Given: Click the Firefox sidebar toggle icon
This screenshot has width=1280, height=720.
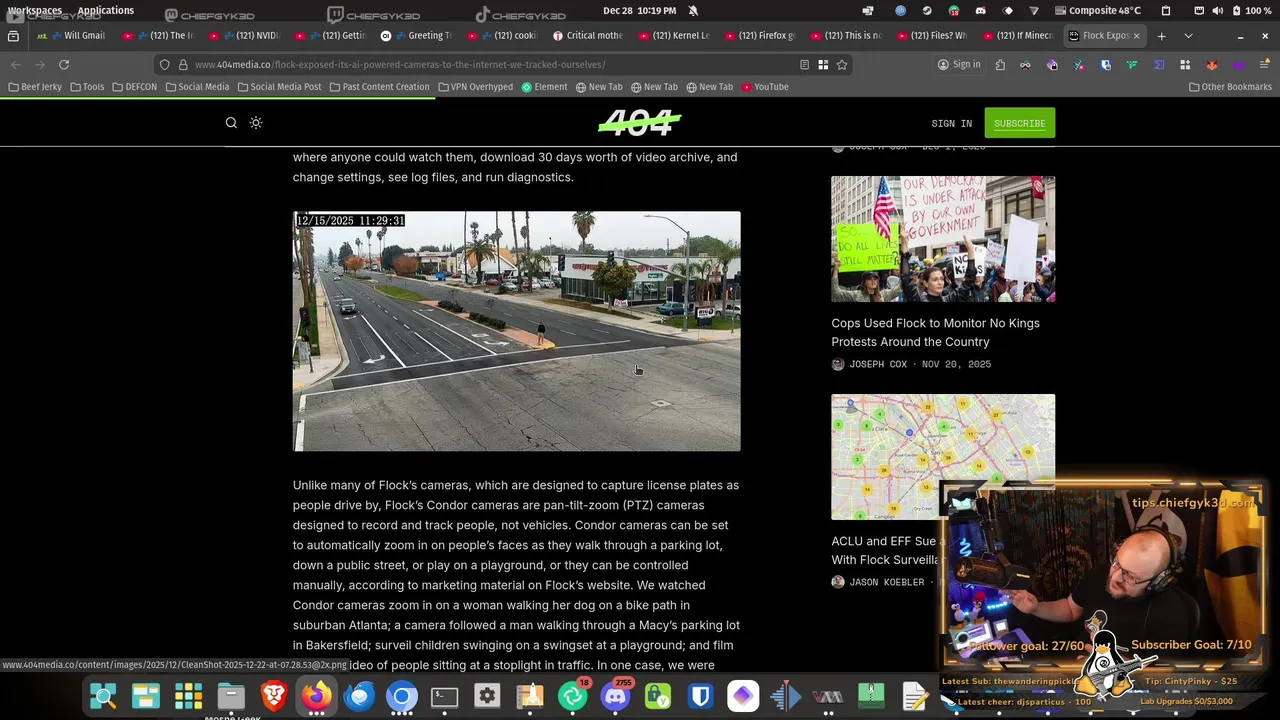Looking at the screenshot, I should pos(13,36).
